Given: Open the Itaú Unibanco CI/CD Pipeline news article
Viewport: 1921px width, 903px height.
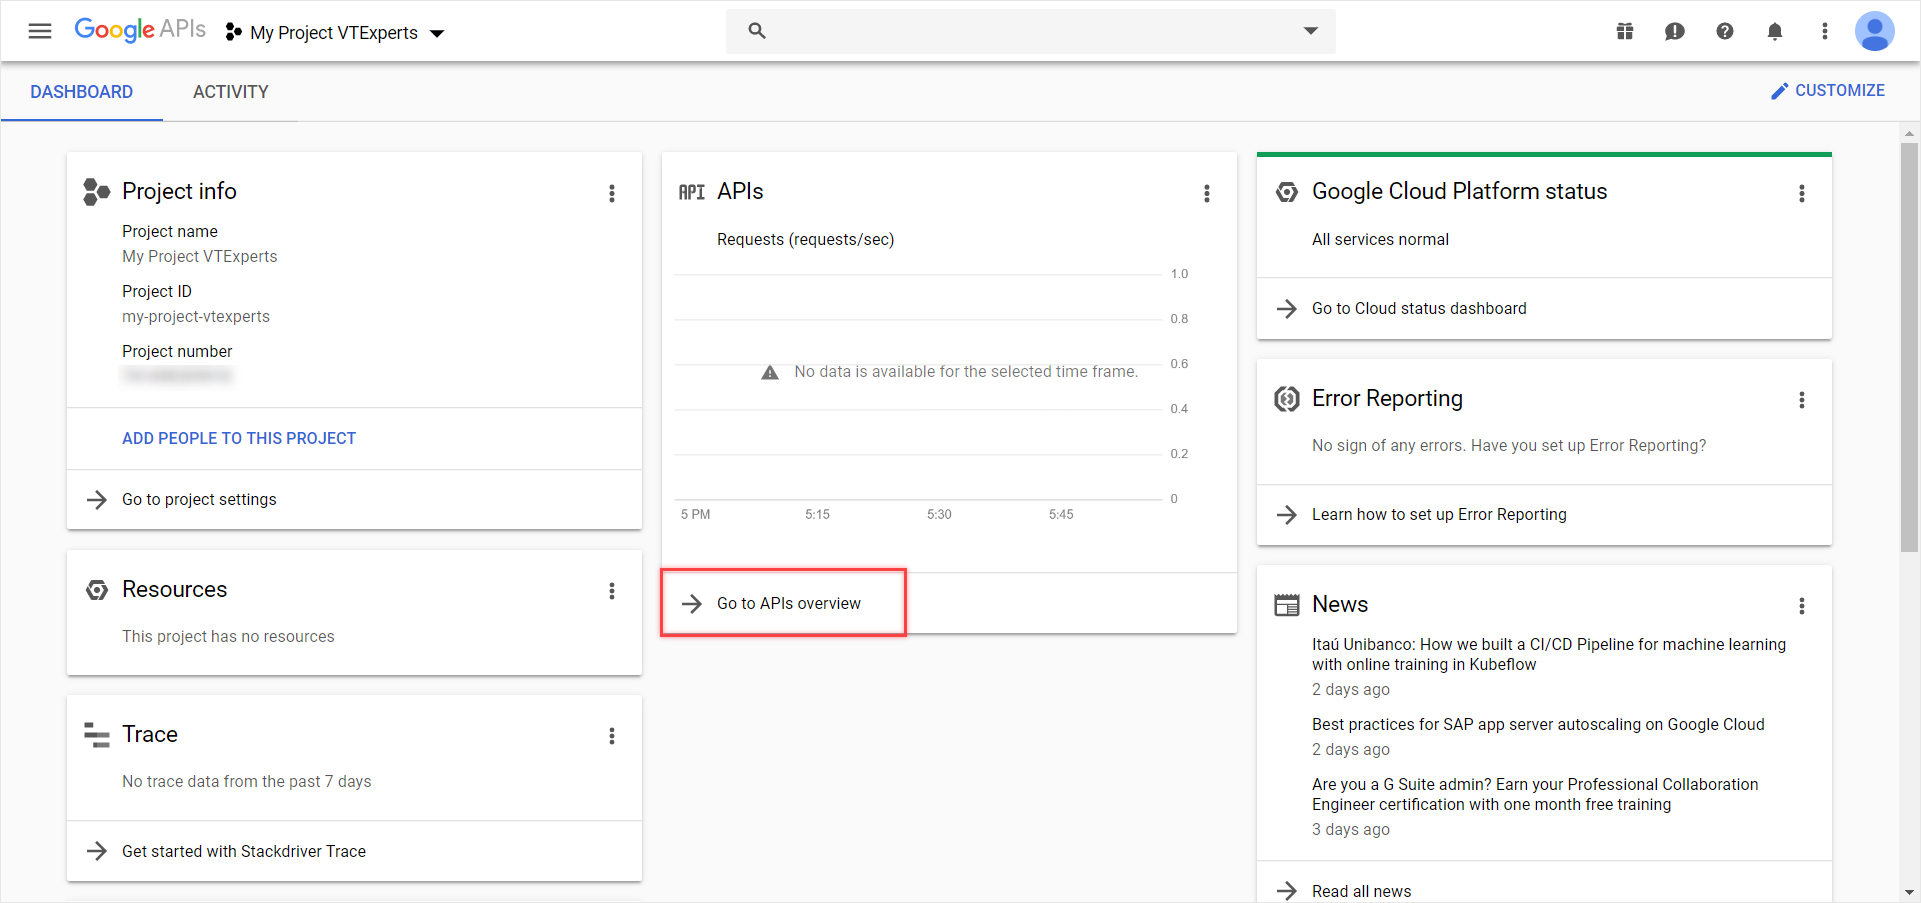Looking at the screenshot, I should (x=1549, y=654).
